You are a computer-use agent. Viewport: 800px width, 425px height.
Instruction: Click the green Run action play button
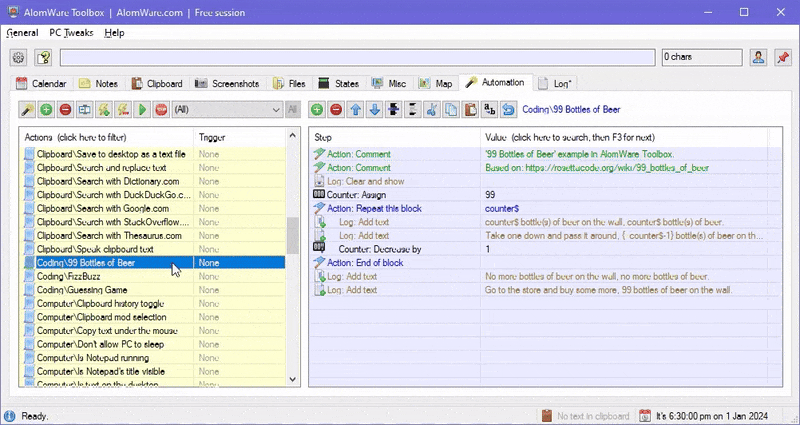[x=143, y=109]
